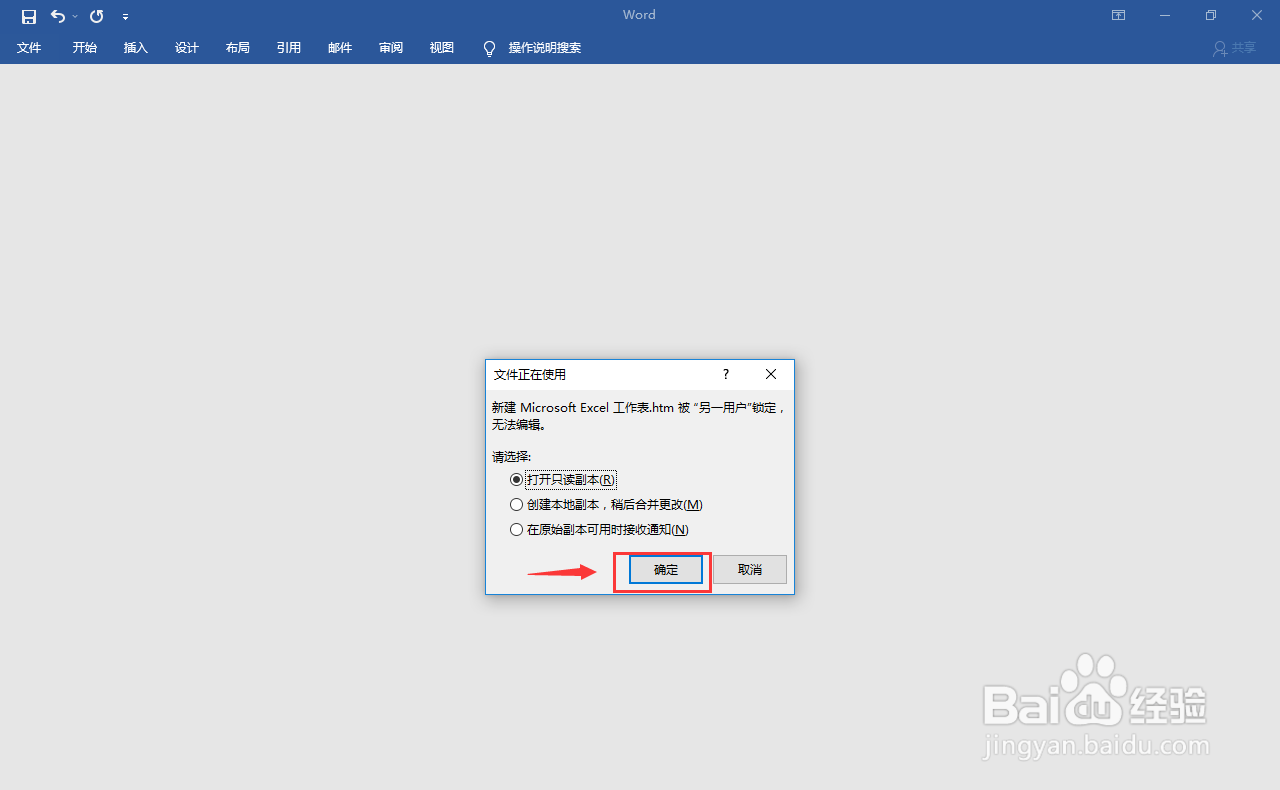This screenshot has height=790, width=1280.
Task: Click the 共享 share button
Action: (1235, 48)
